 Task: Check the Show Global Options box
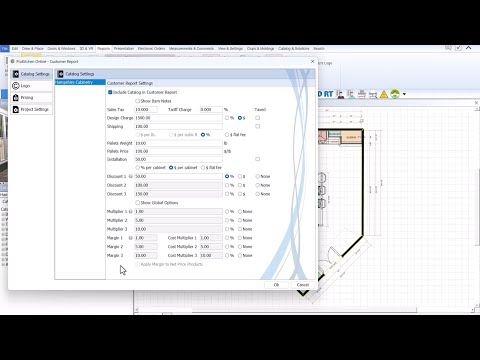(137, 203)
